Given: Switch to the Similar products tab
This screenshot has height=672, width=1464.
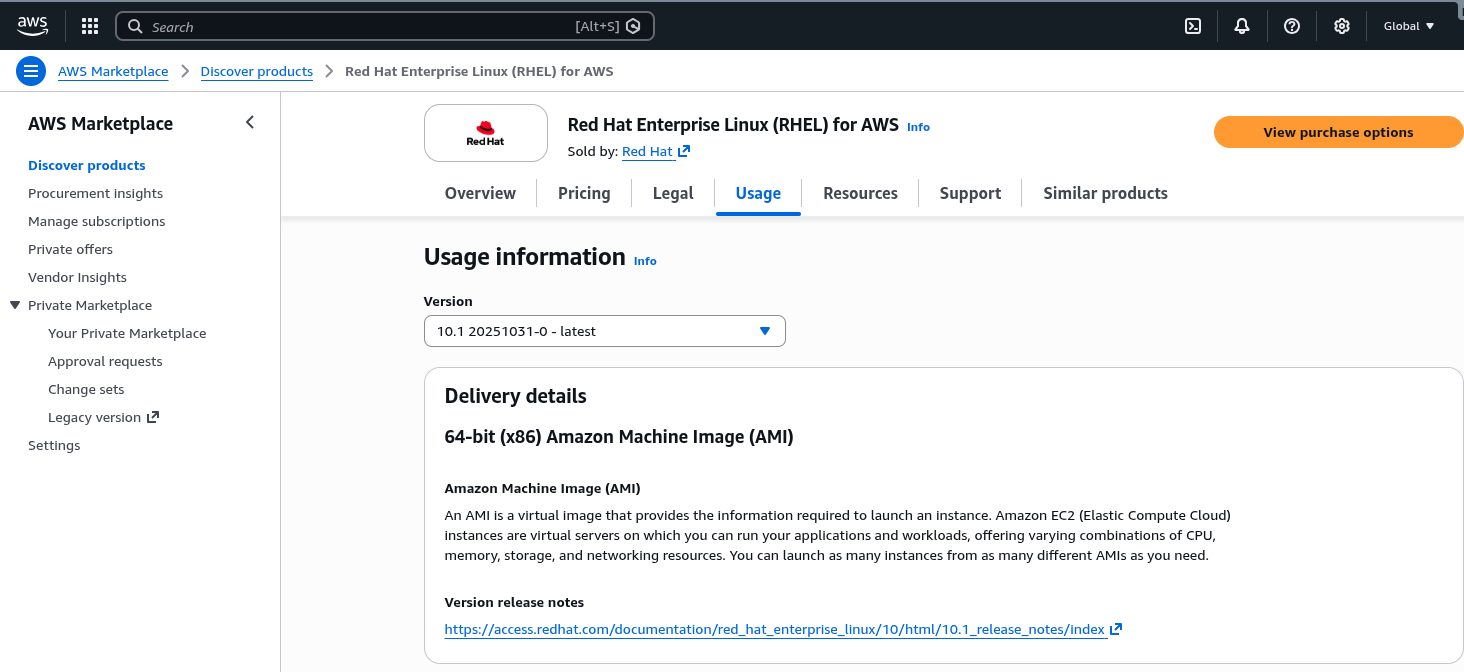Looking at the screenshot, I should (x=1105, y=193).
